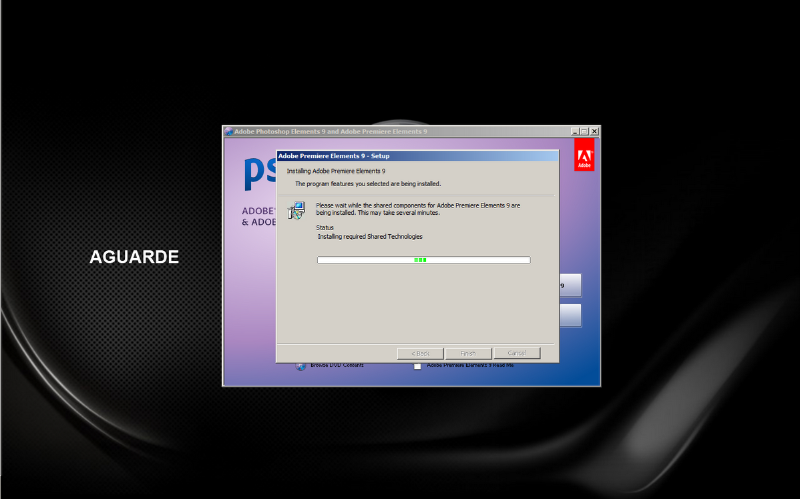Click the installation progress bar

[x=423, y=260]
